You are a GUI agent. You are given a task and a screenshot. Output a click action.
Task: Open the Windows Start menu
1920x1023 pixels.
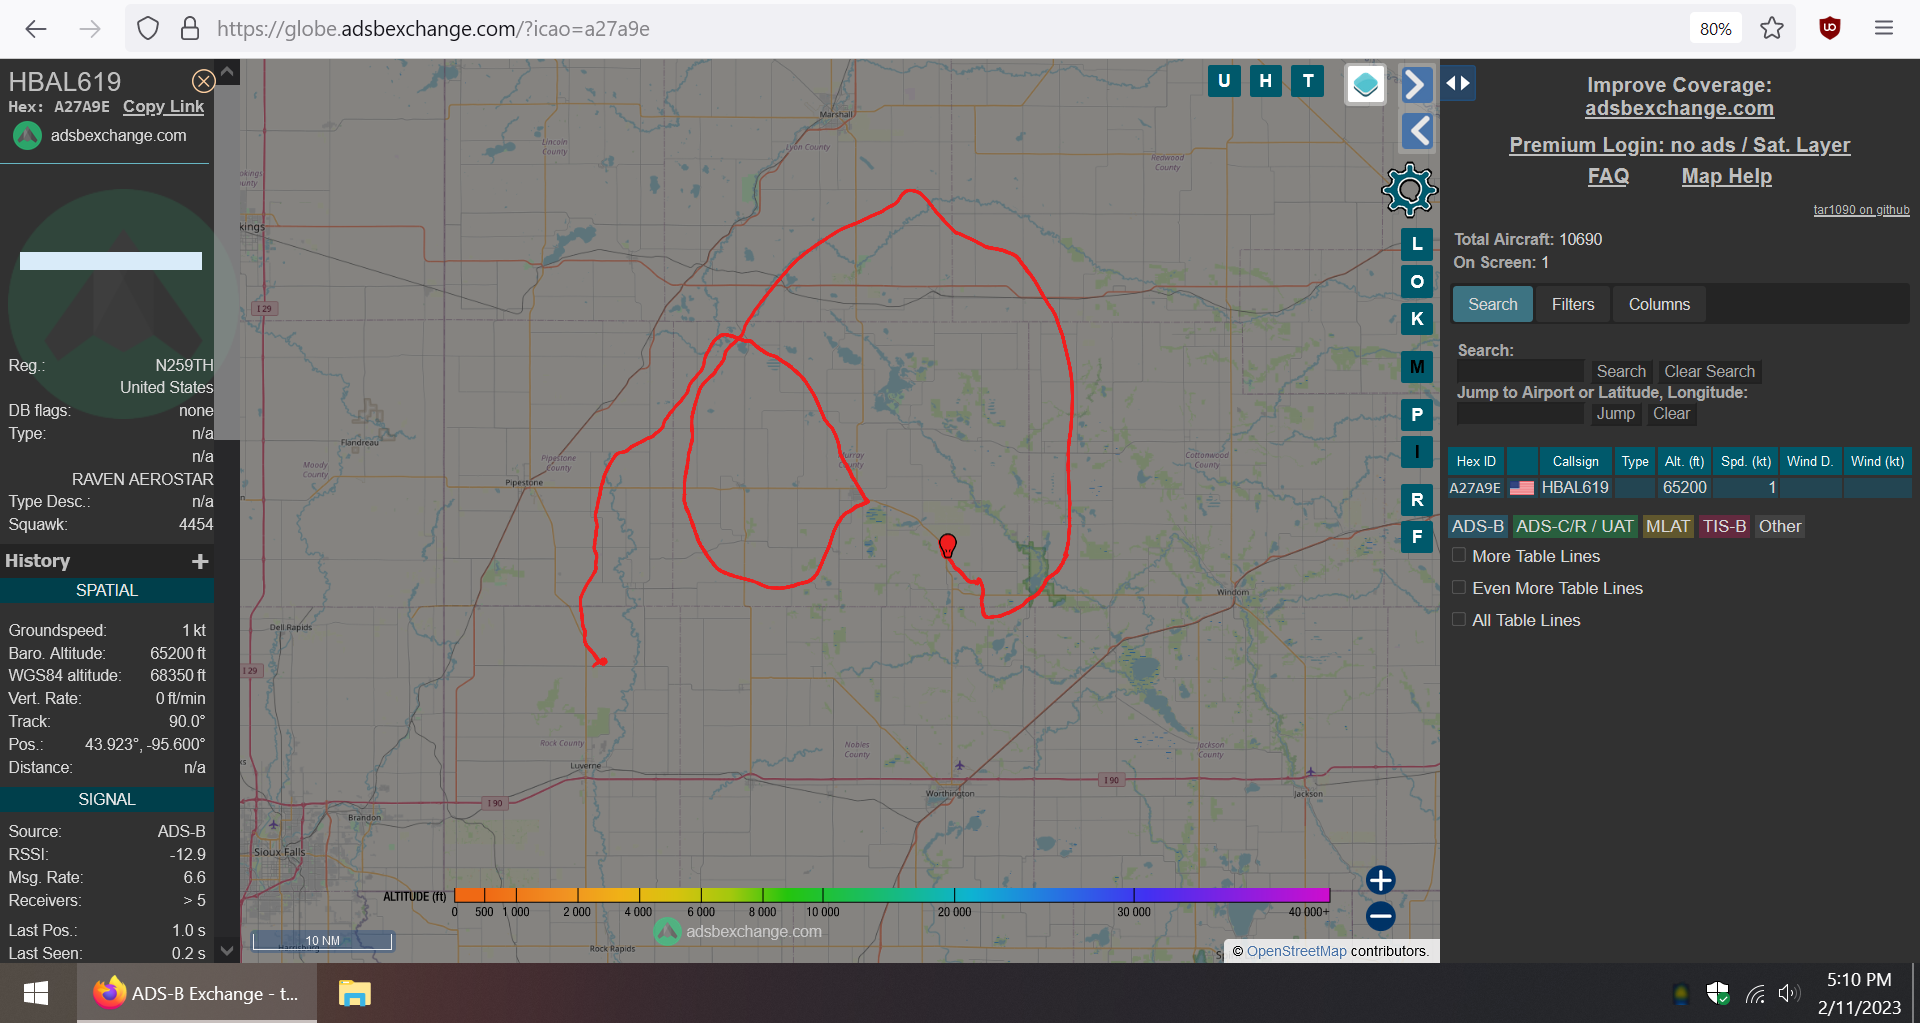36,993
